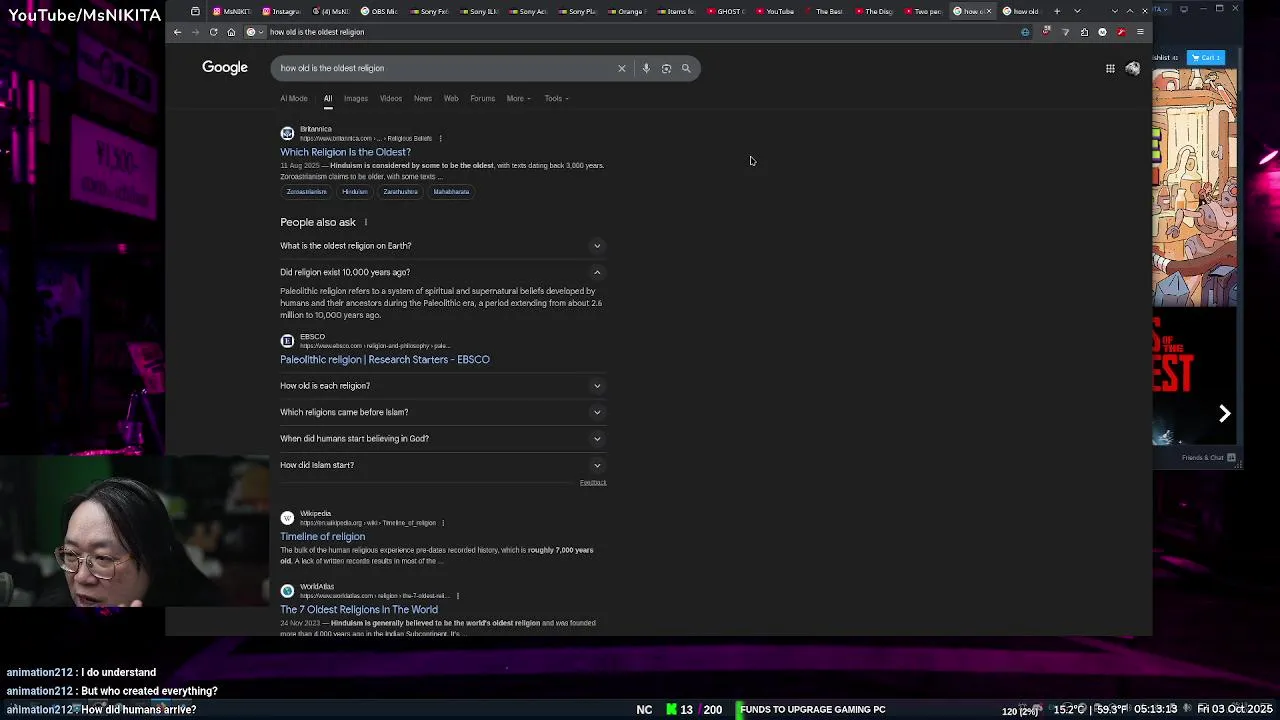Collapse 'Did religion exist 10,000 years ago?'
Viewport: 1280px width, 720px height.
coord(443,272)
